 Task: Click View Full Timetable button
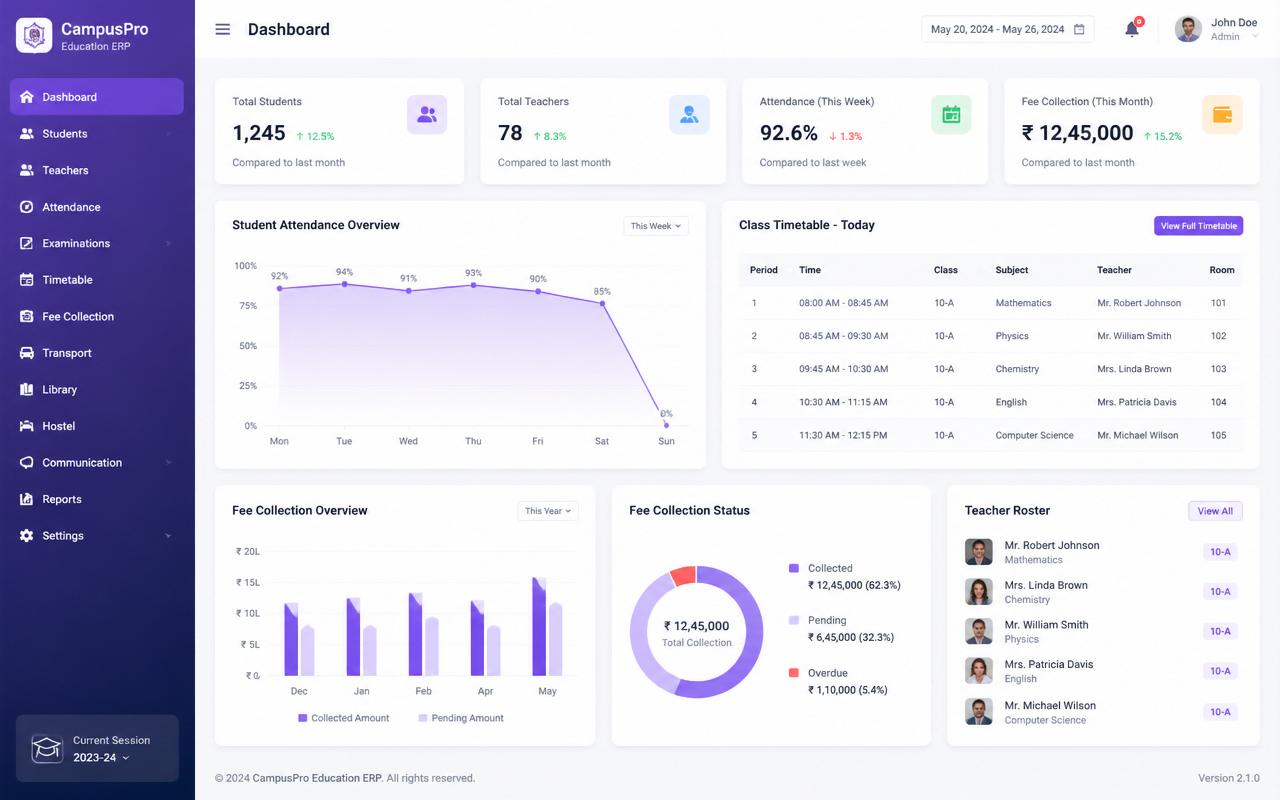(1198, 226)
